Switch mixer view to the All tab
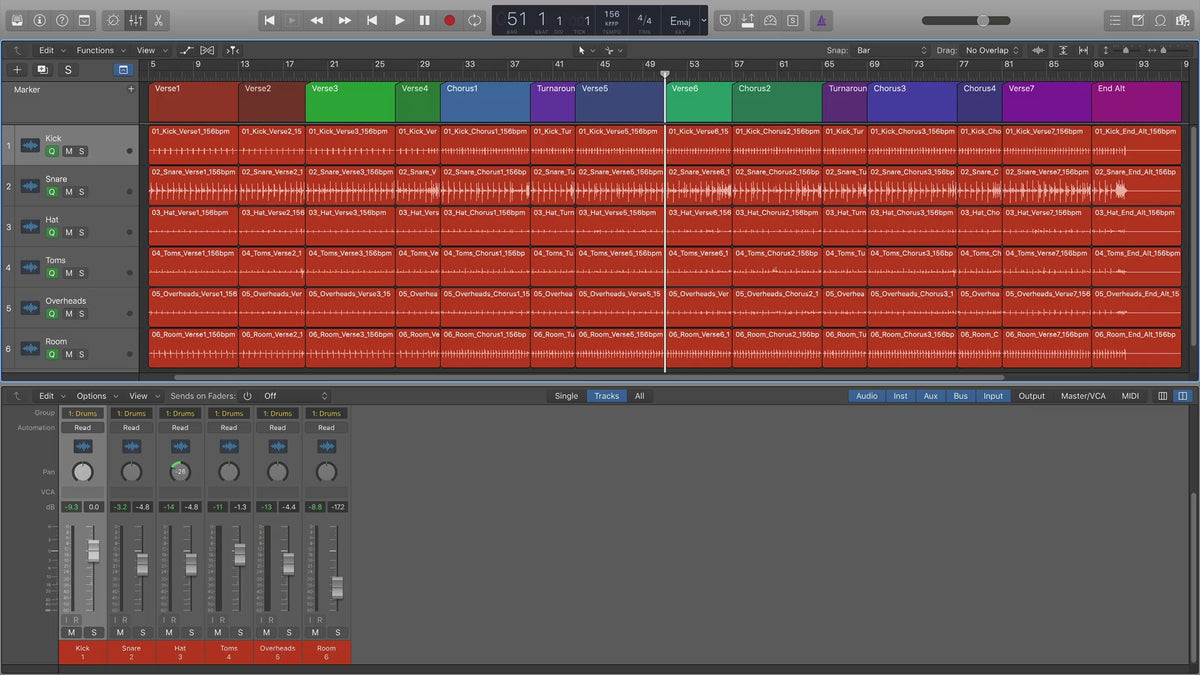The width and height of the screenshot is (1200, 675). coord(639,396)
